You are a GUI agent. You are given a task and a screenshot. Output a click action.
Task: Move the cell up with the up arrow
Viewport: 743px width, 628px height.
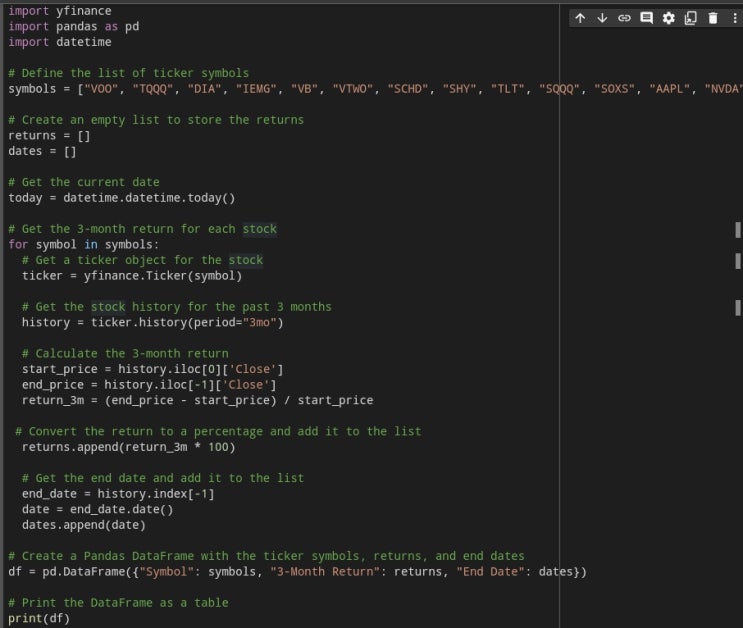580,18
